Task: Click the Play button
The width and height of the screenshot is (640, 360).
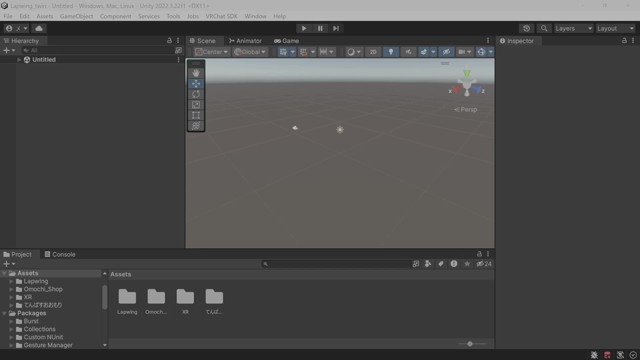Action: click(x=304, y=29)
